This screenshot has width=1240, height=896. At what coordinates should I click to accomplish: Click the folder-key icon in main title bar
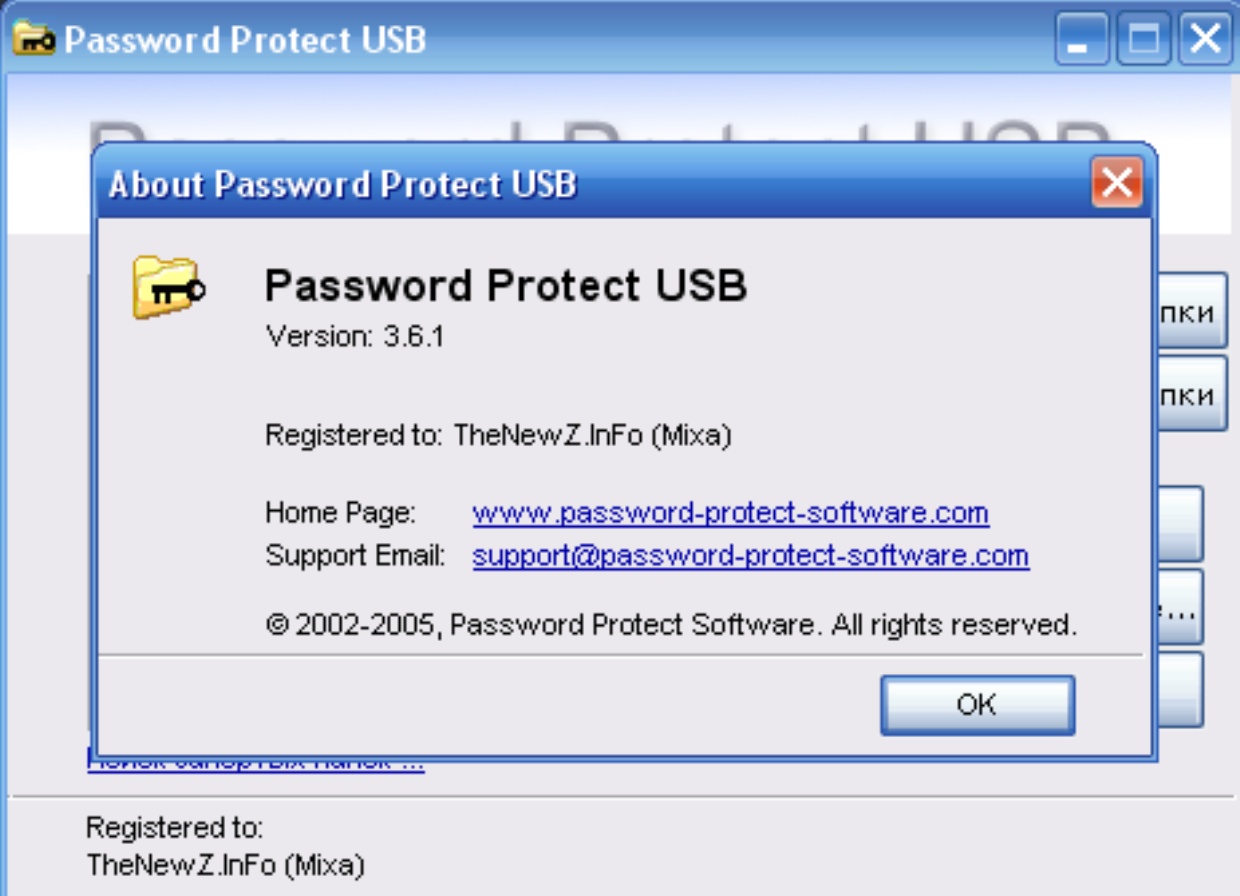click(34, 40)
